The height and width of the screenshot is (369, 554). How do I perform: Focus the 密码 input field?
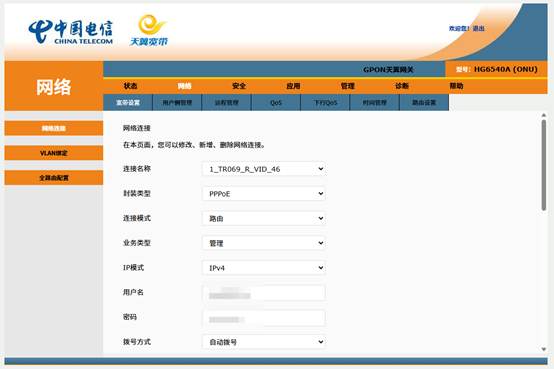264,318
